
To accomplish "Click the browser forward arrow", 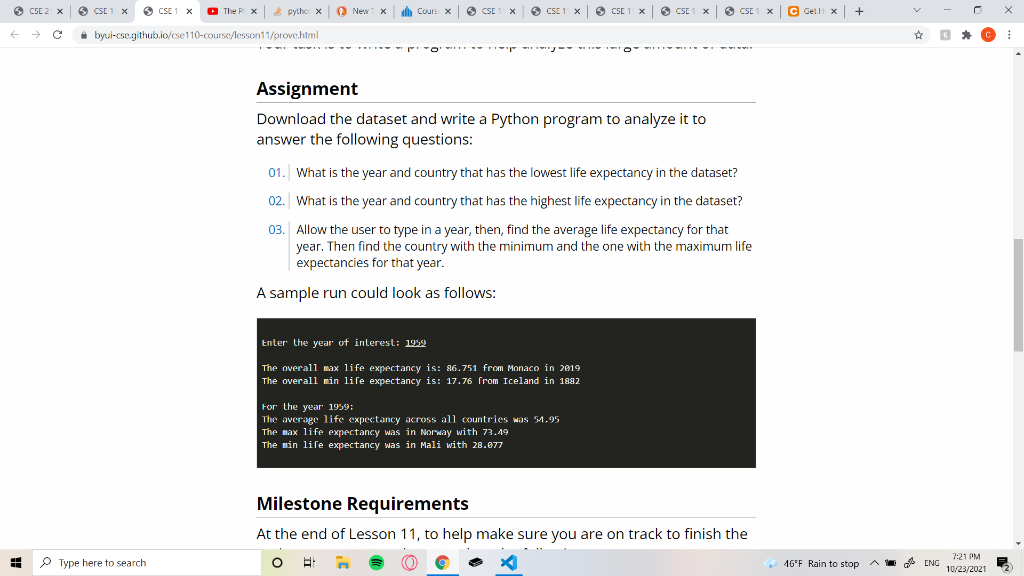I will click(x=36, y=35).
